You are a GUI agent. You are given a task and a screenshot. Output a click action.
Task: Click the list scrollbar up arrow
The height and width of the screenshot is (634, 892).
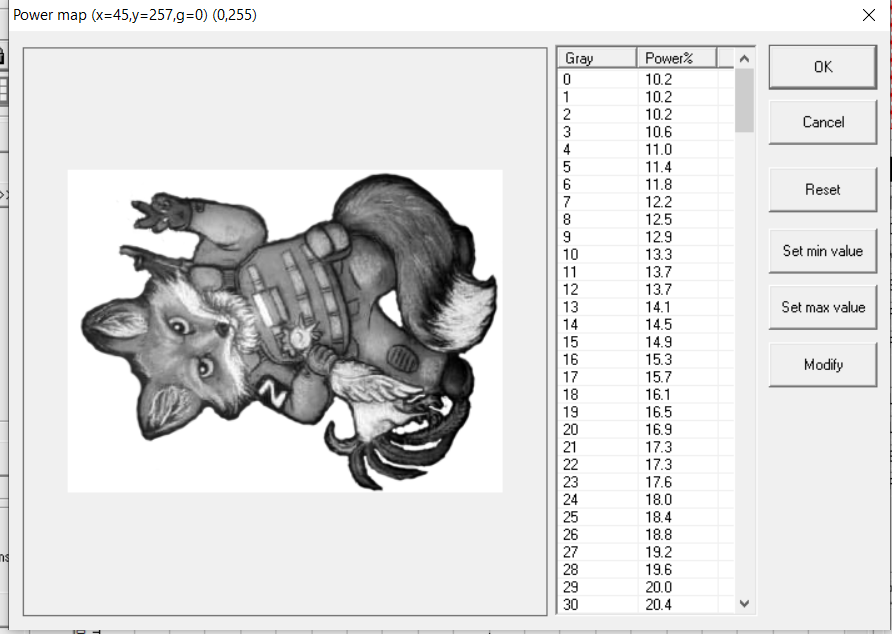click(x=744, y=58)
